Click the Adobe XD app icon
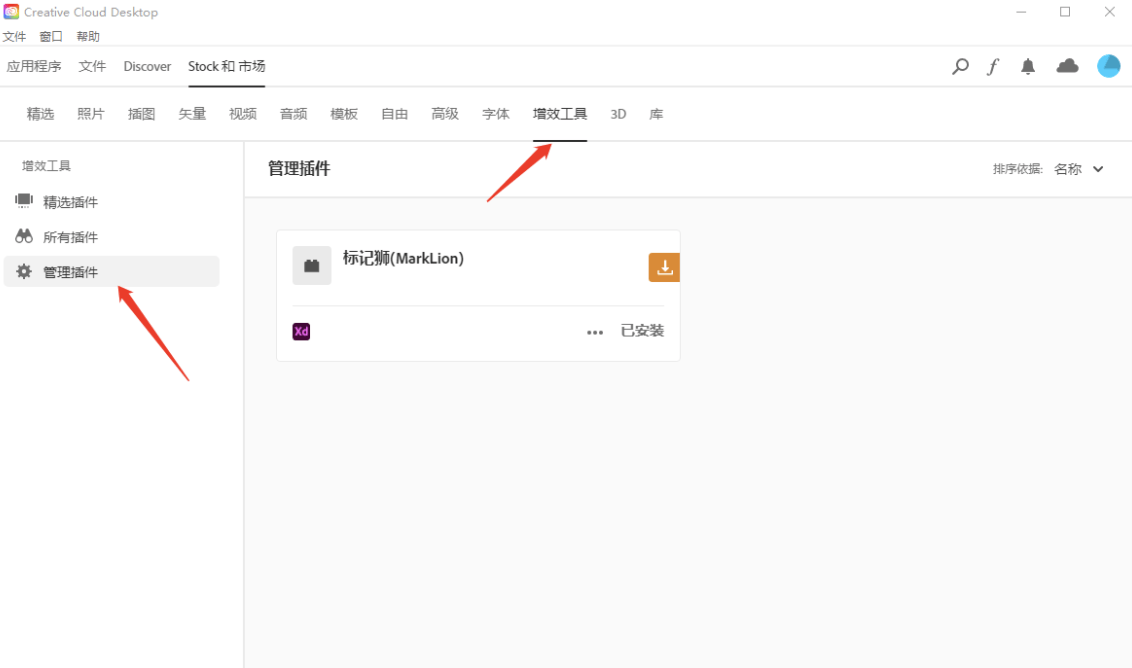This screenshot has height=668, width=1132. click(301, 332)
